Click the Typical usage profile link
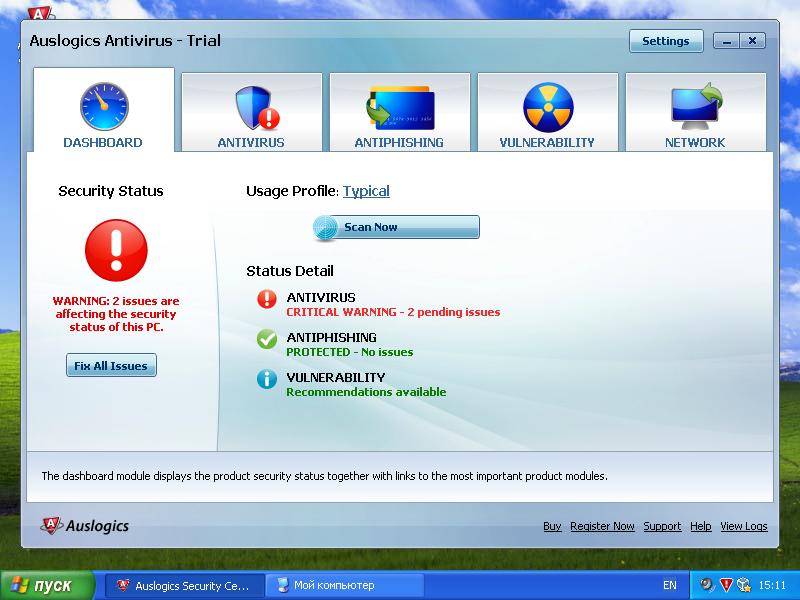 (366, 191)
